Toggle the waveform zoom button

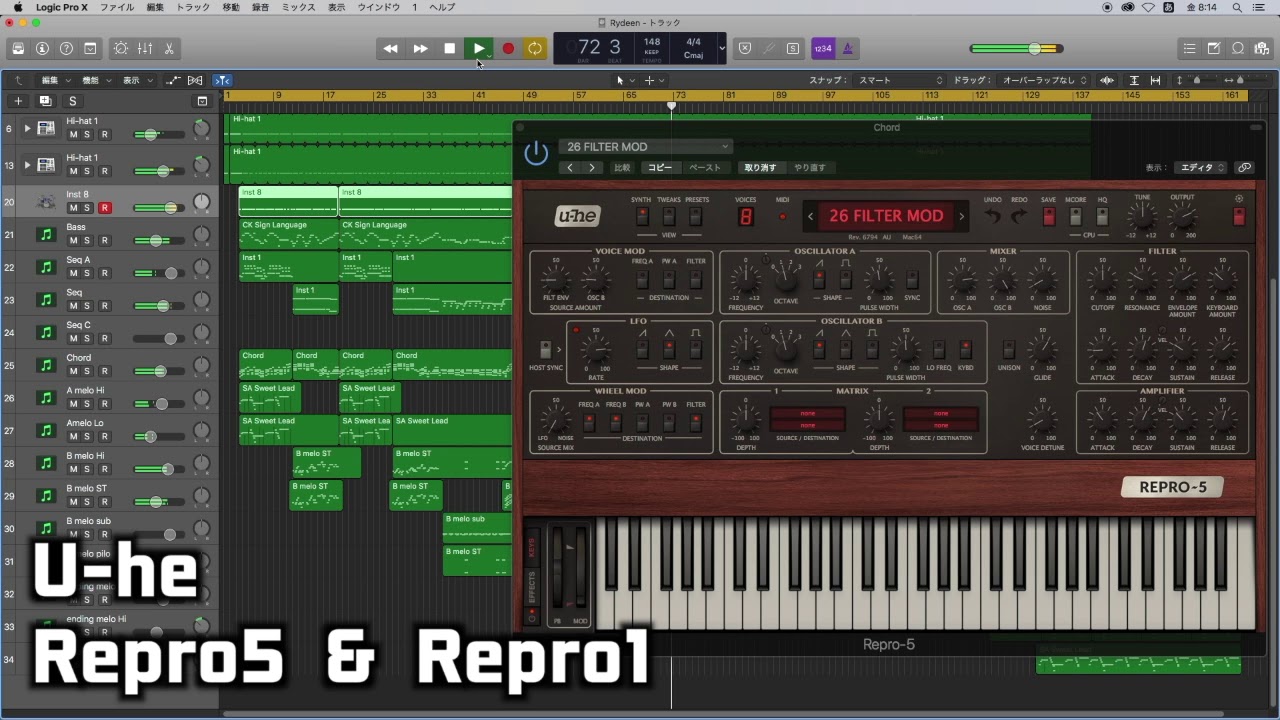pos(1107,80)
